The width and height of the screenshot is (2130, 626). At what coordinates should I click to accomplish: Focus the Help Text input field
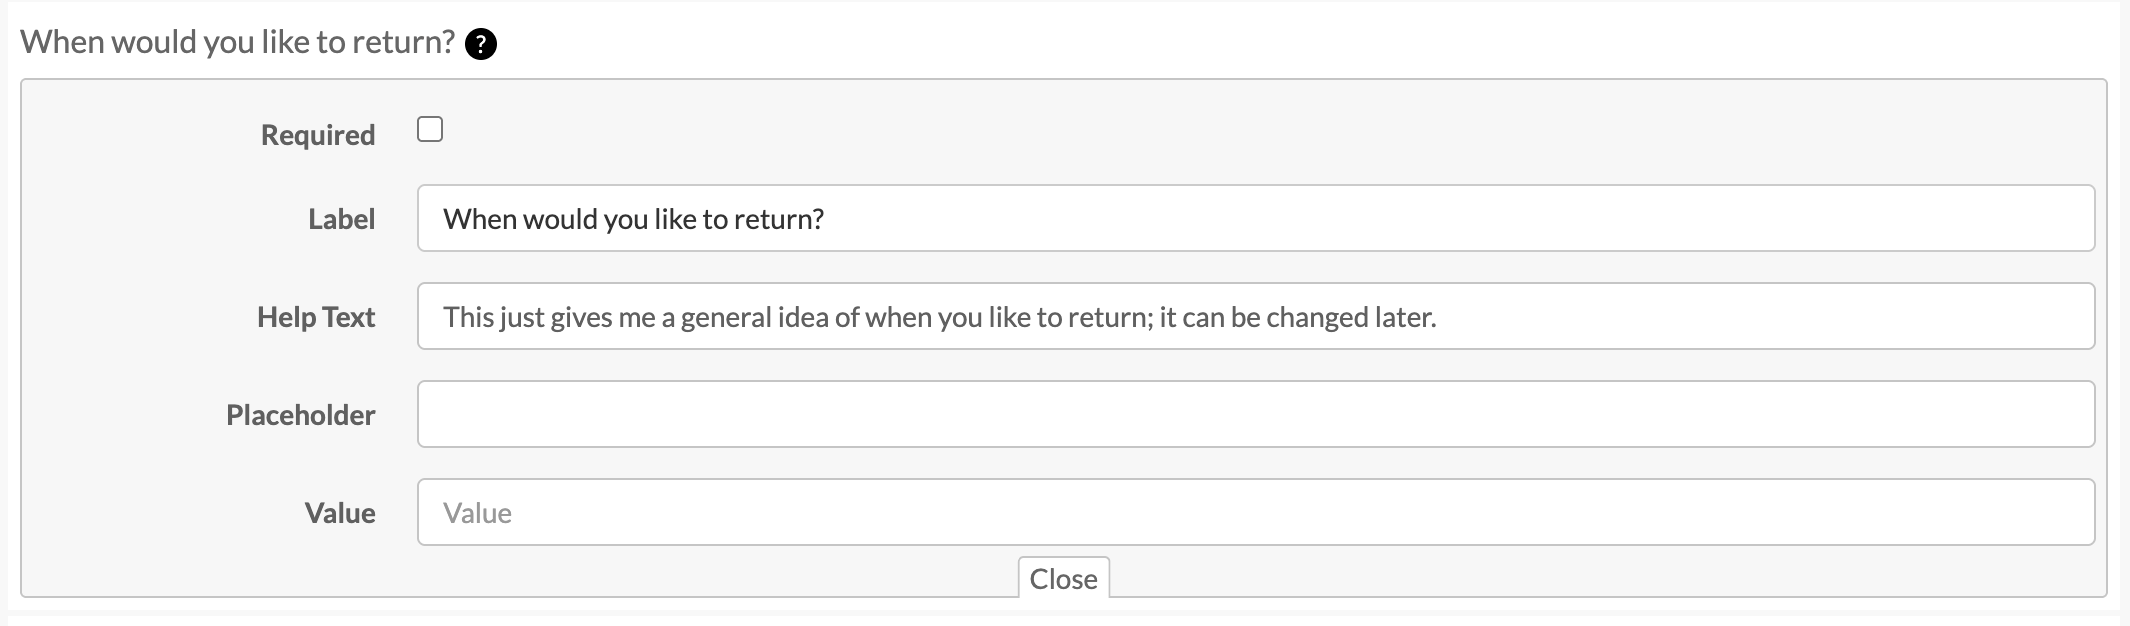[x=1255, y=316]
